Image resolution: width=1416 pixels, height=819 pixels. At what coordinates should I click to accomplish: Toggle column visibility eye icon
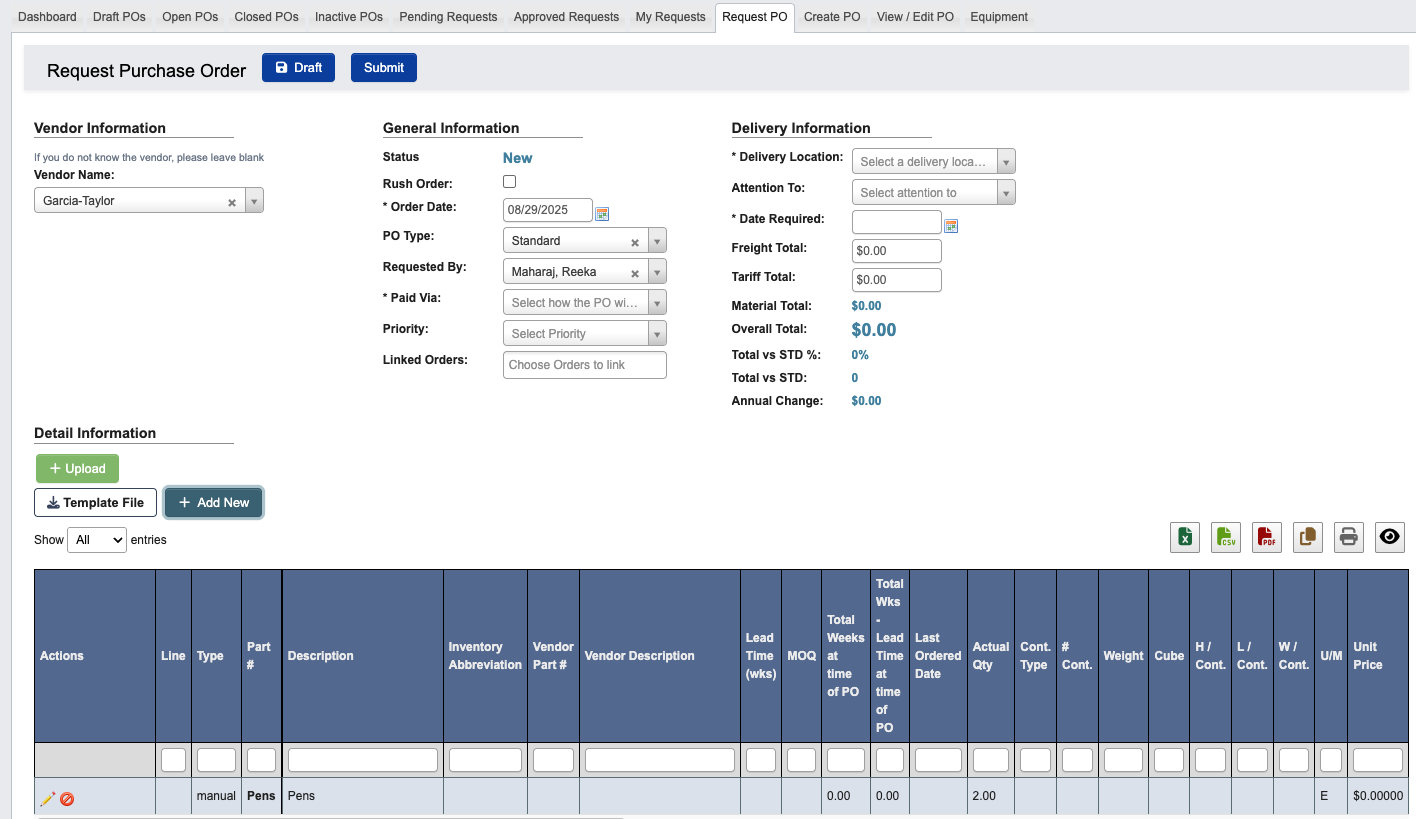click(1390, 537)
